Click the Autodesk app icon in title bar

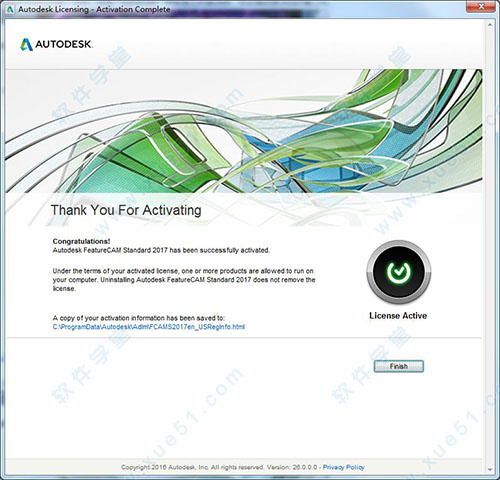[10, 9]
